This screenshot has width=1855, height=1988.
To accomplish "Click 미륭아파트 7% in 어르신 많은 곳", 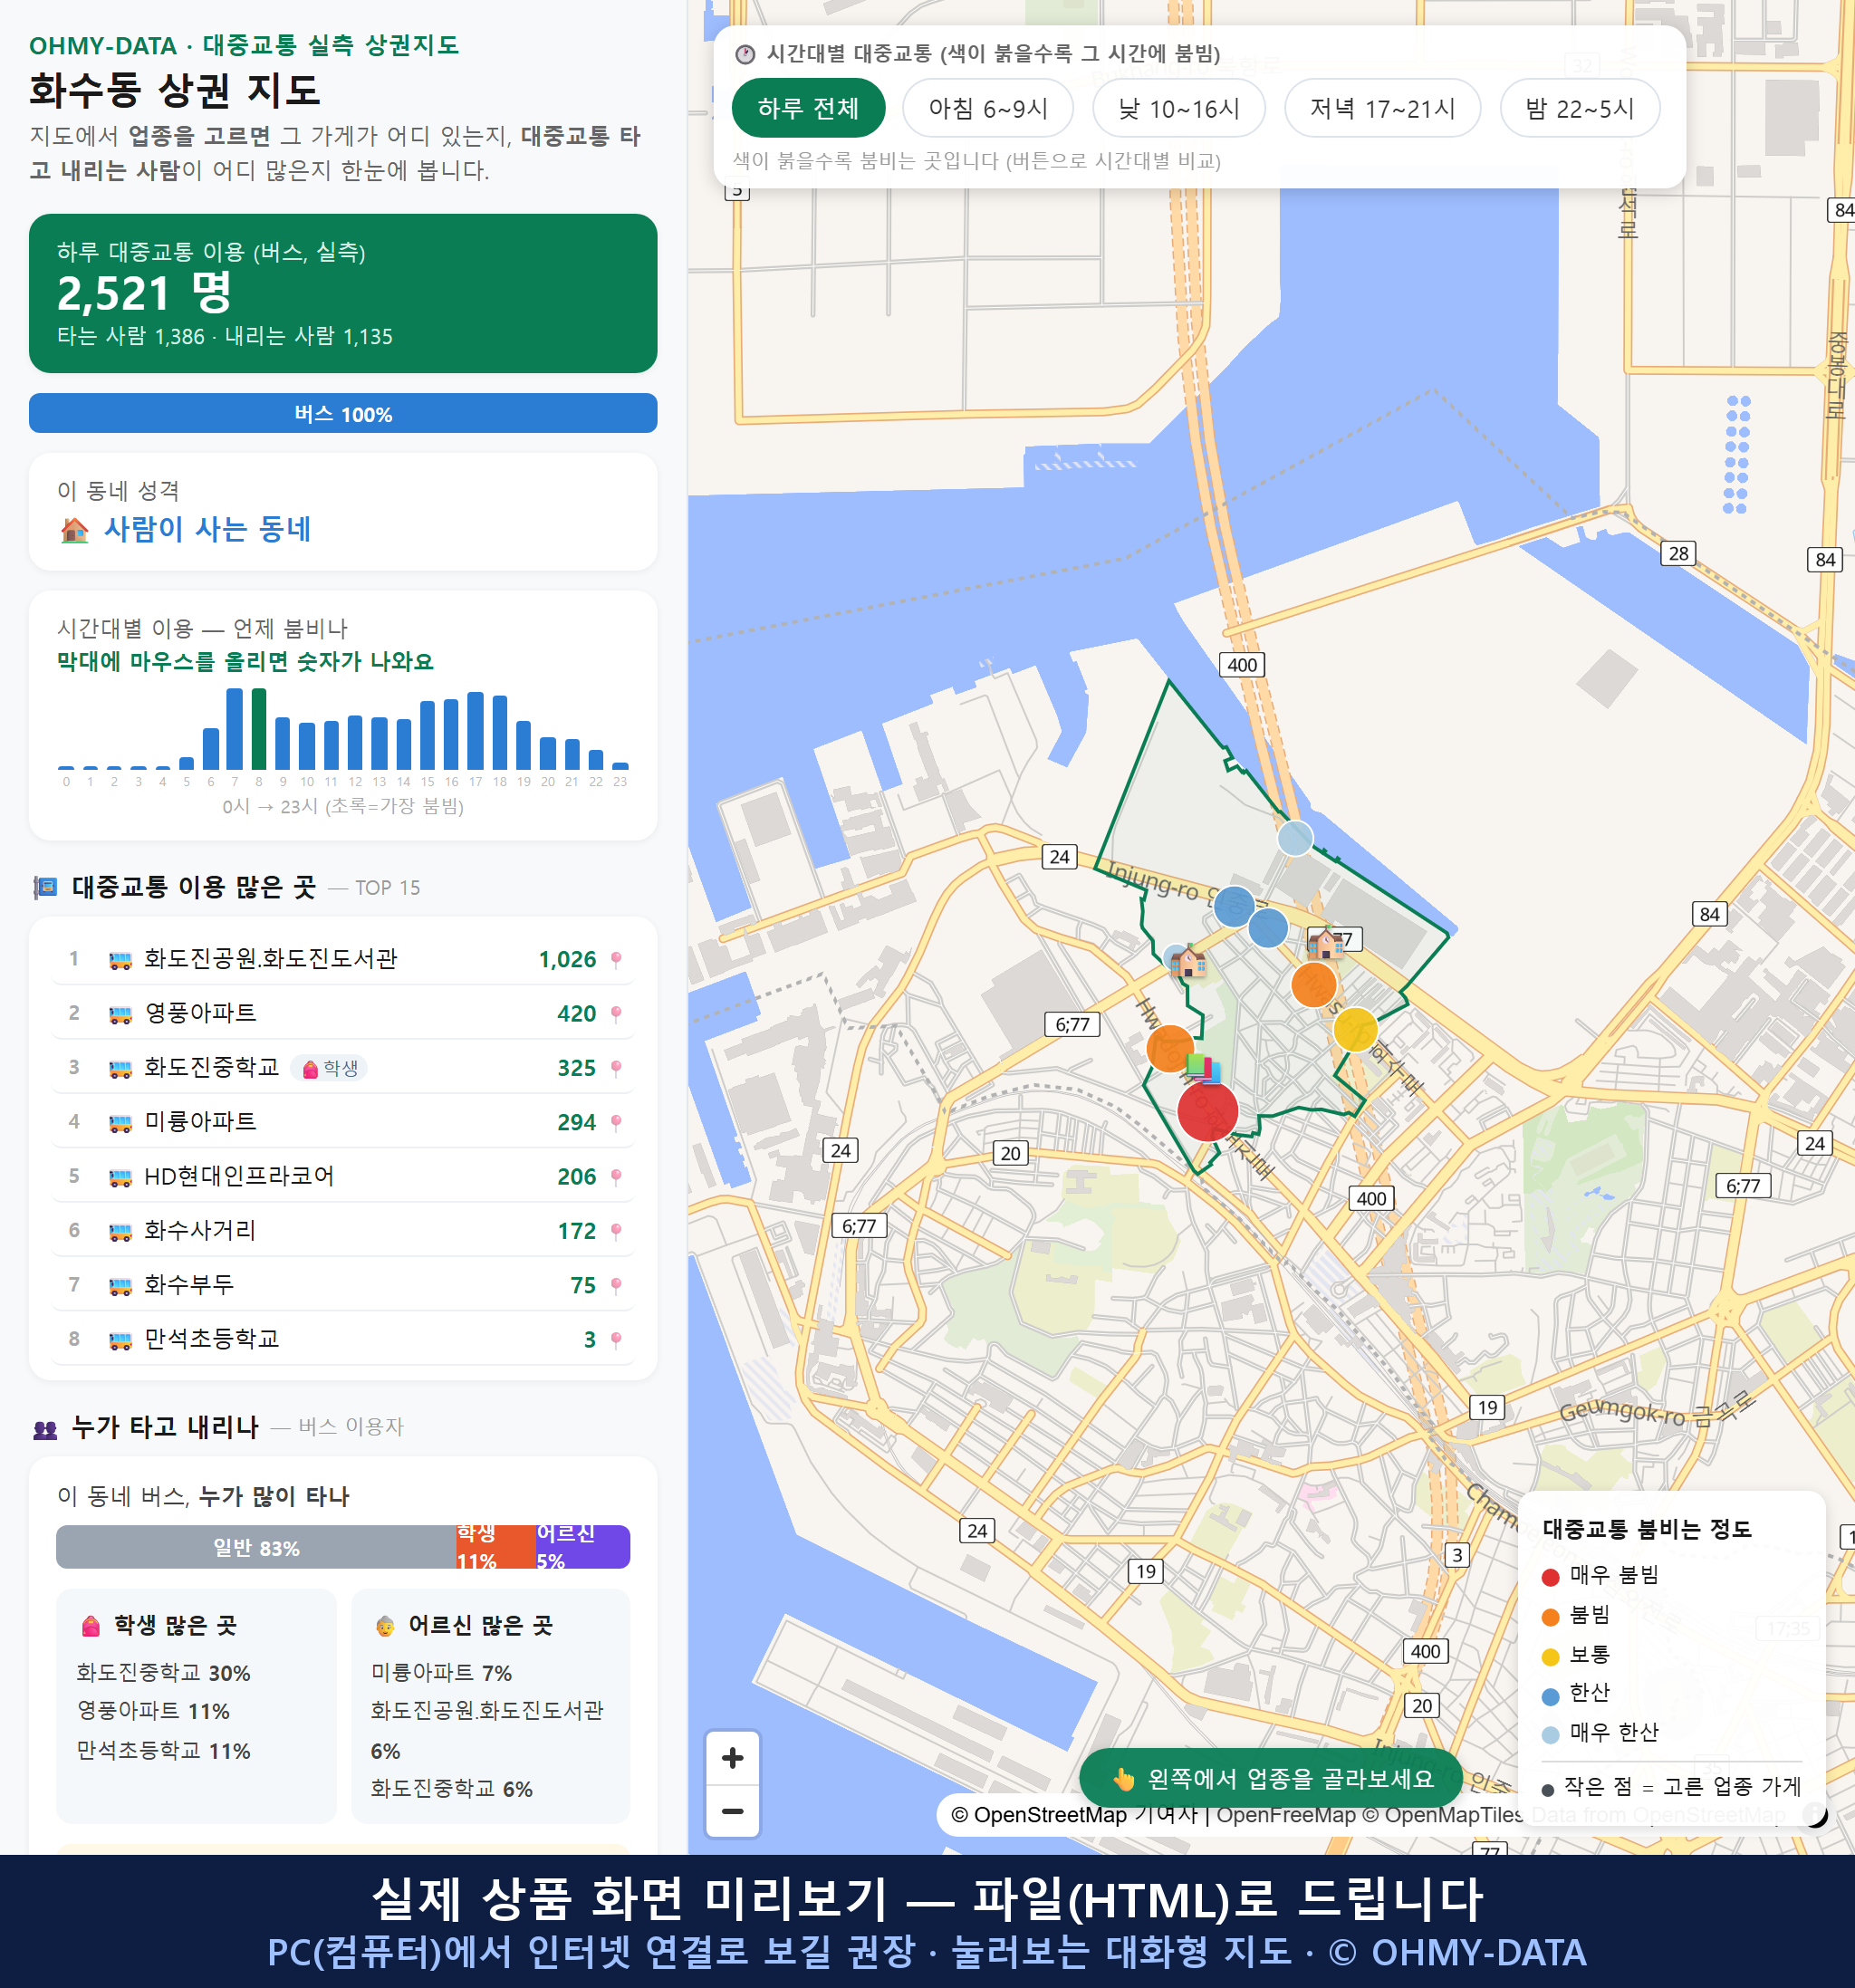I will (441, 1673).
